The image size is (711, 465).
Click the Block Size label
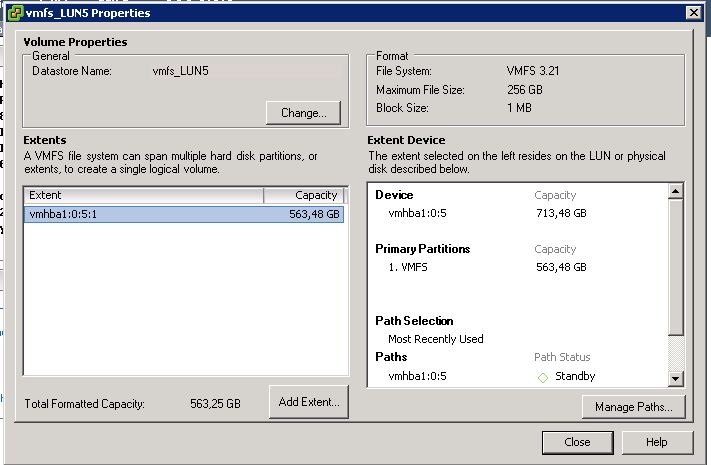(x=402, y=108)
